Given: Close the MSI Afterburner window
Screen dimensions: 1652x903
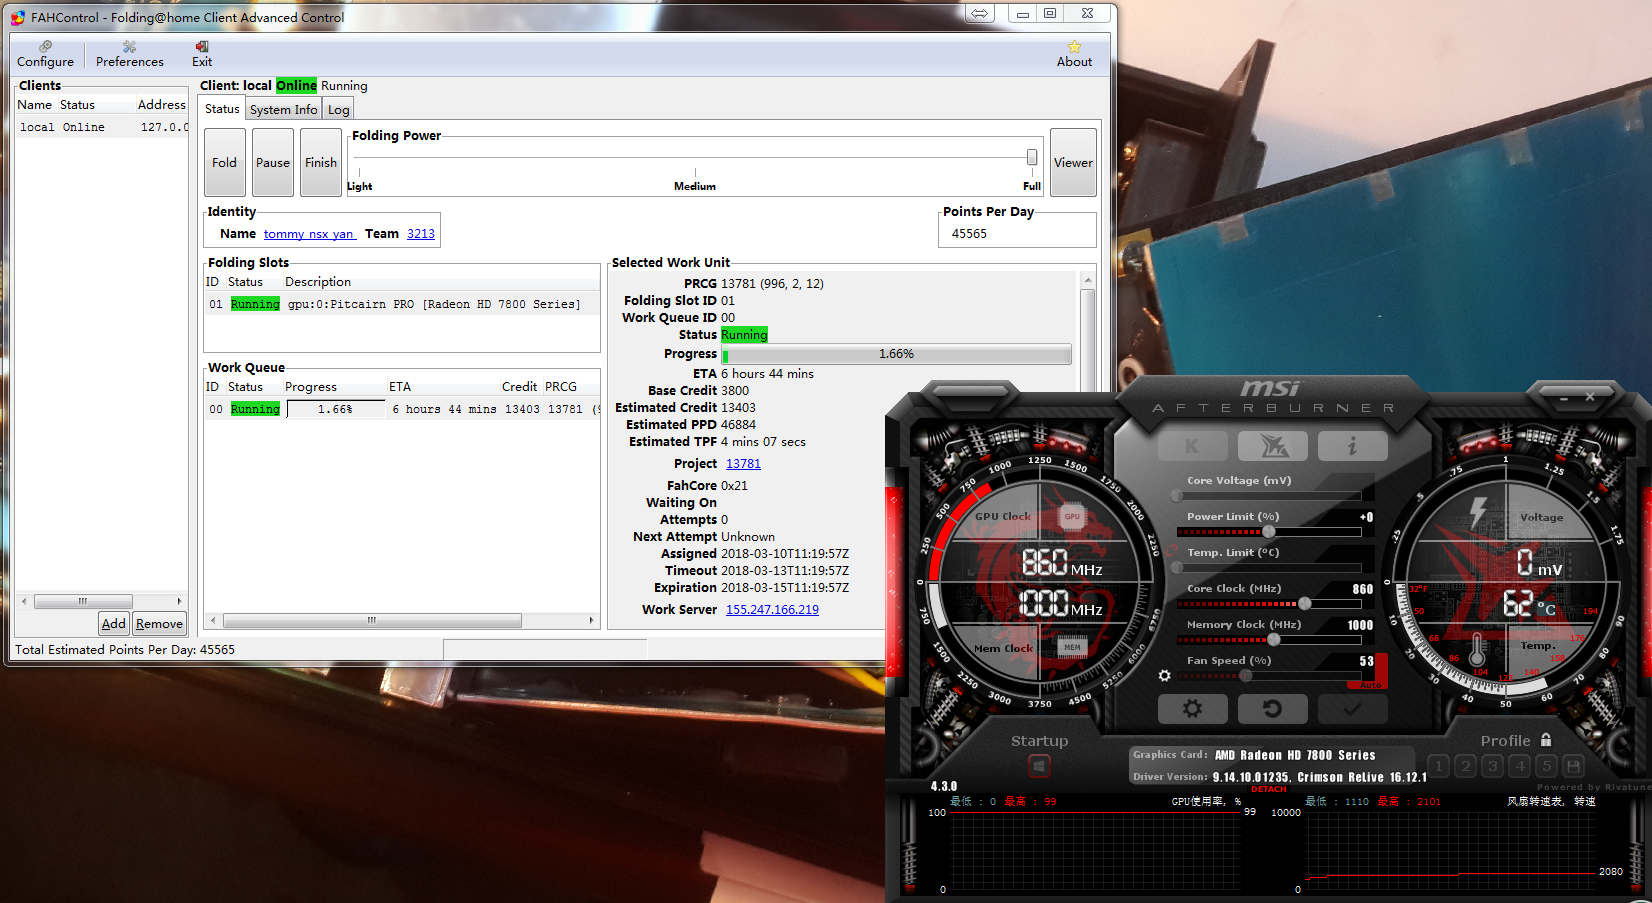Looking at the screenshot, I should coord(1590,397).
